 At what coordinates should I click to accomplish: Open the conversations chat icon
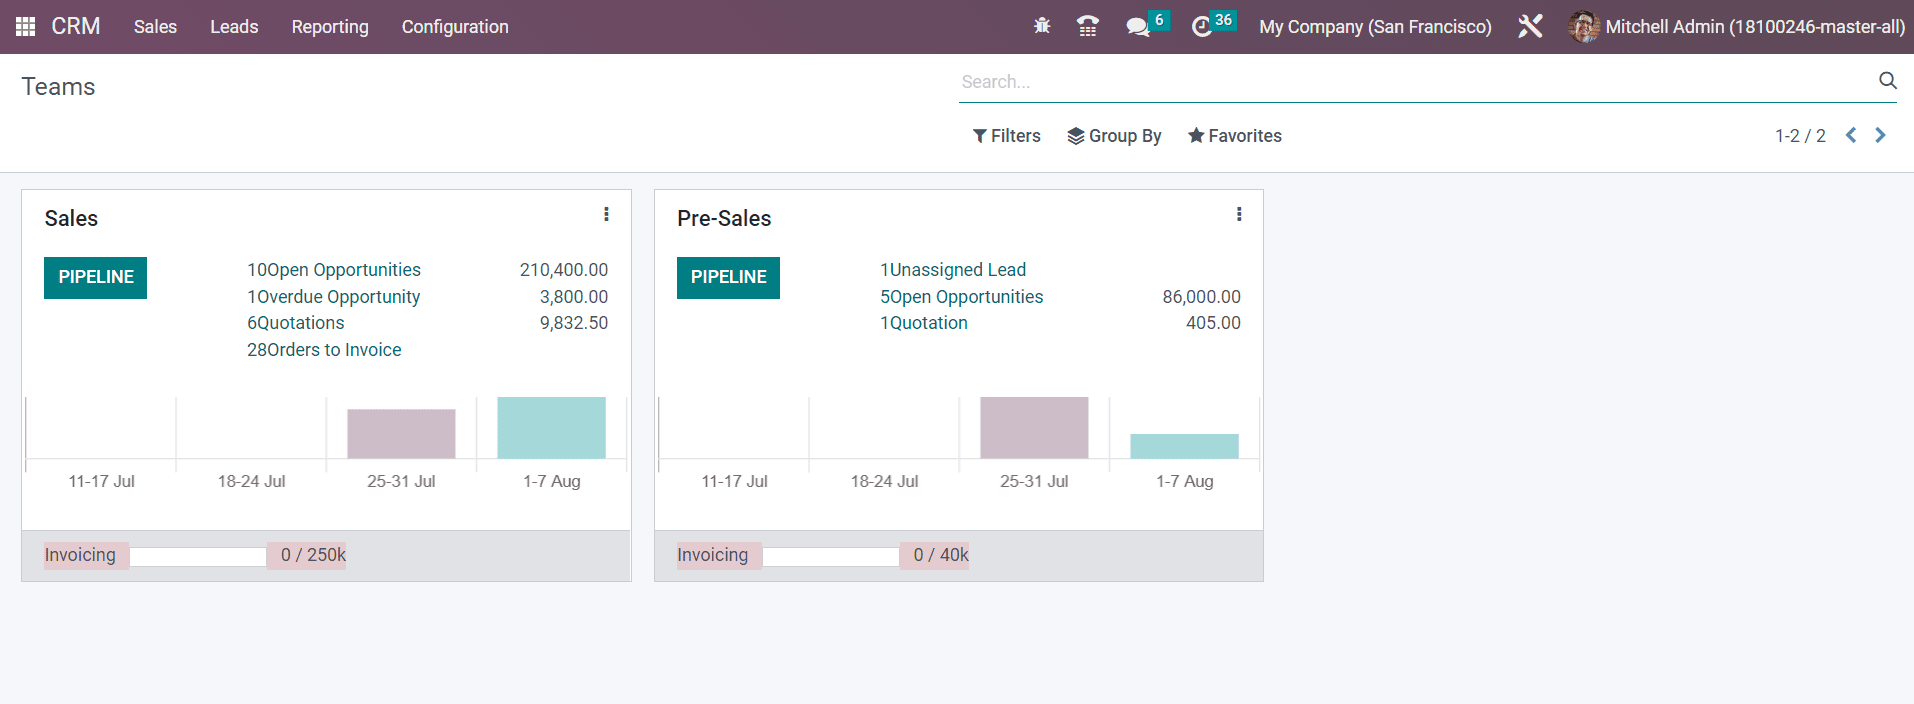[x=1138, y=27]
